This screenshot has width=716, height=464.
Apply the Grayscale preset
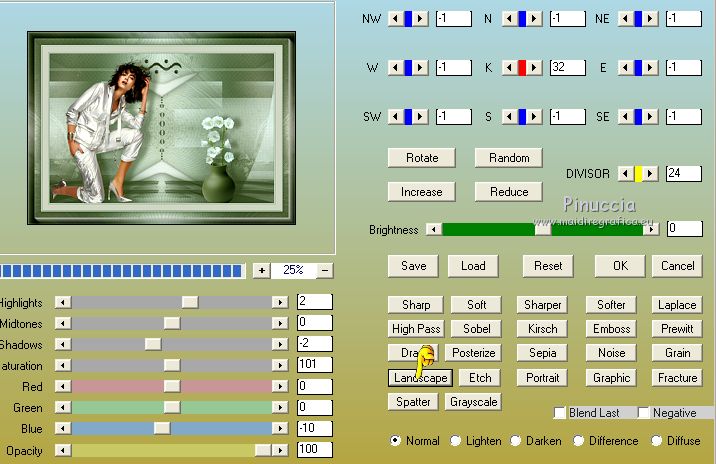tap(473, 402)
